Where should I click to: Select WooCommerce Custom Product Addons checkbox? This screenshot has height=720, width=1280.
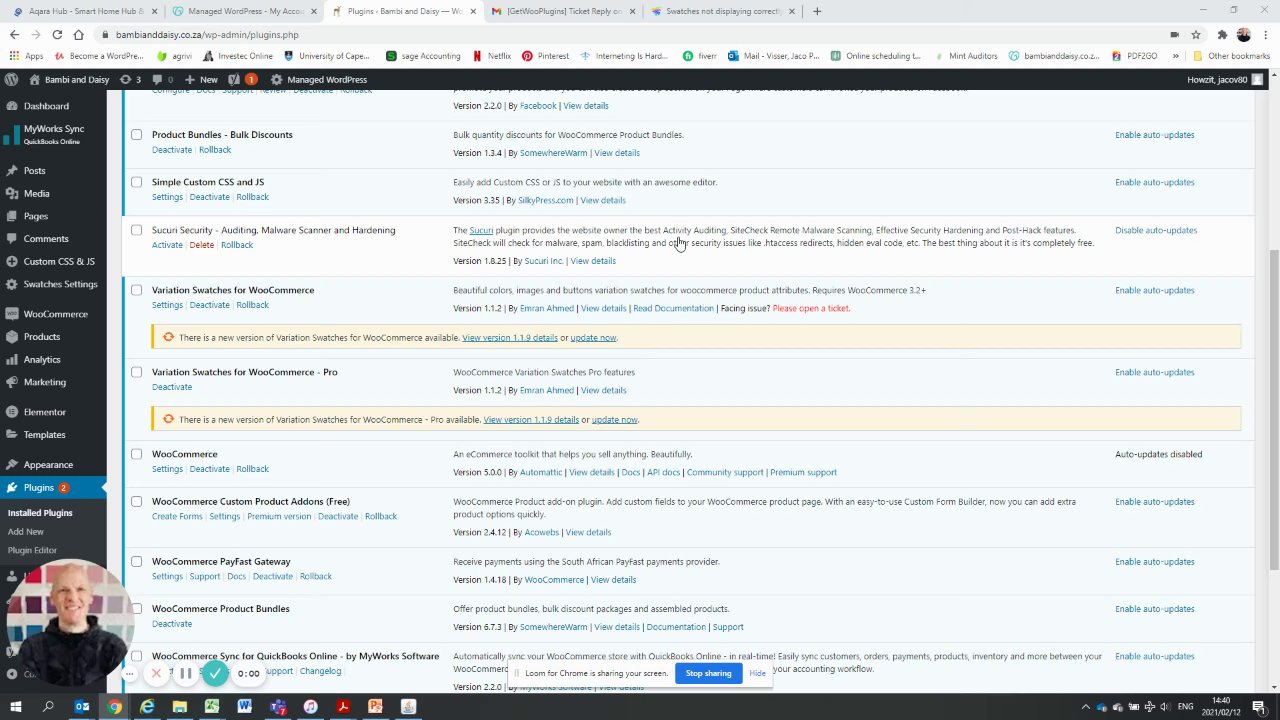pyautogui.click(x=137, y=502)
